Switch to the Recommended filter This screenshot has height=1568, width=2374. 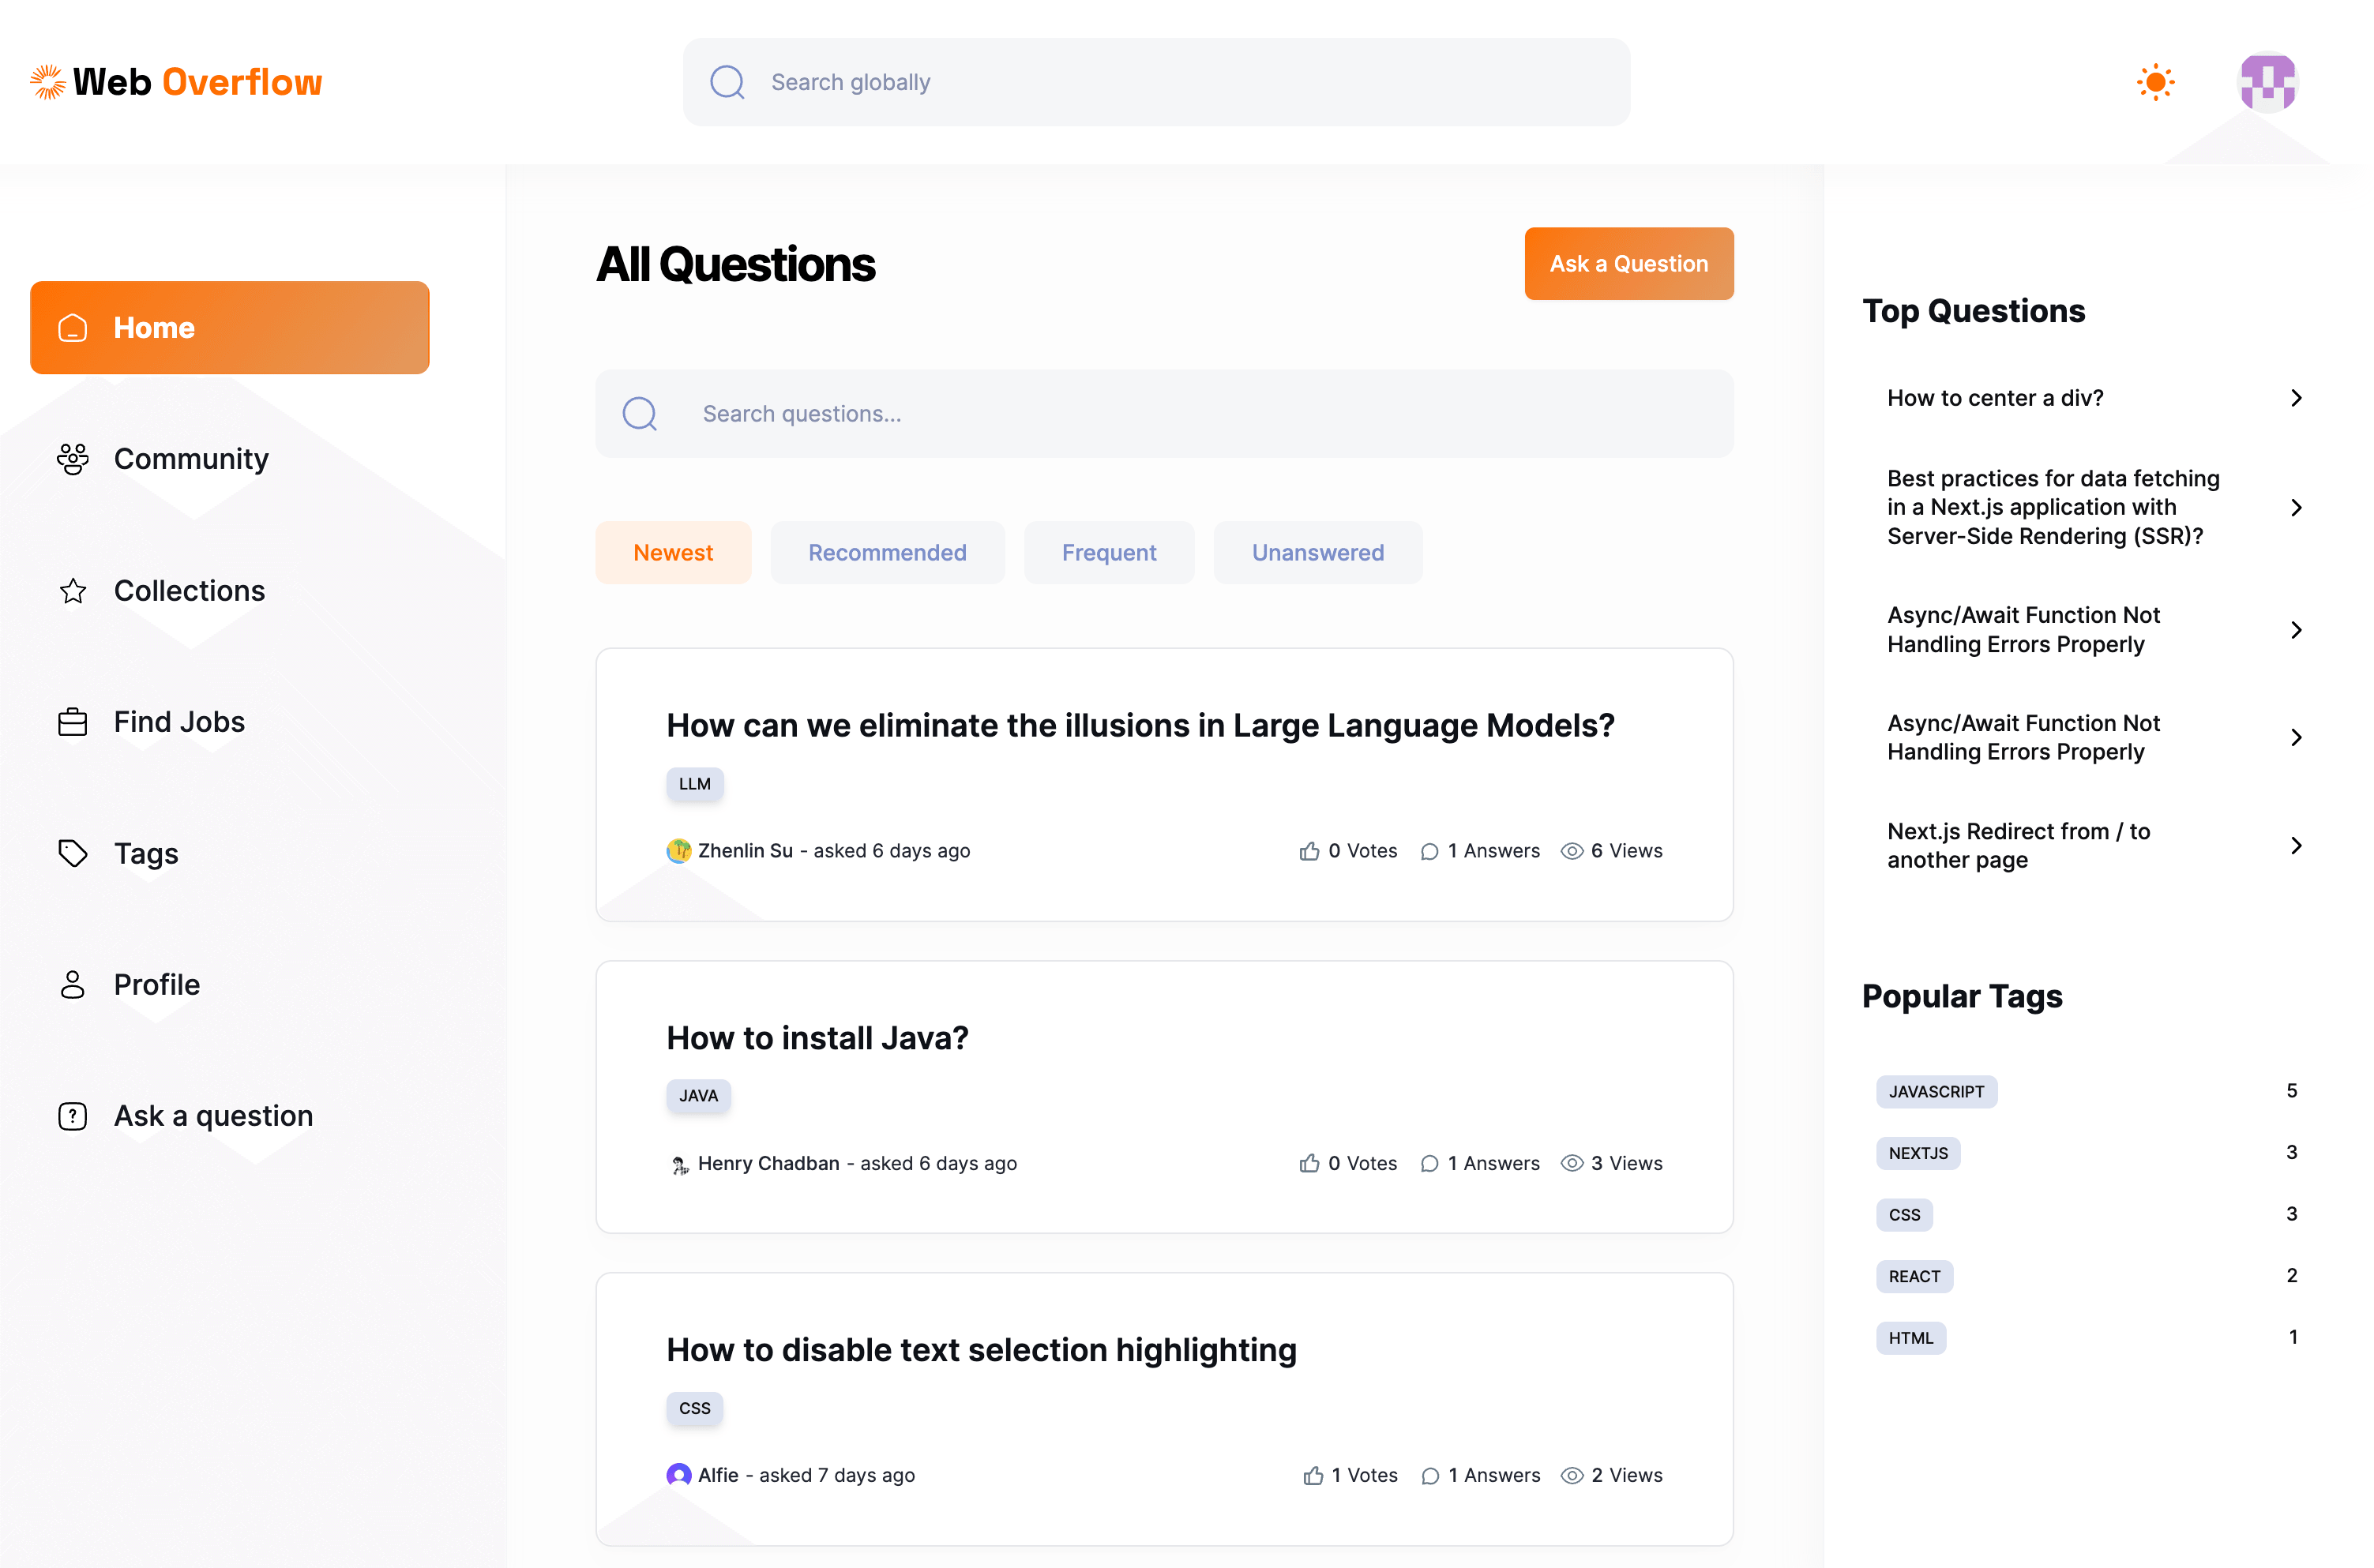(x=887, y=553)
